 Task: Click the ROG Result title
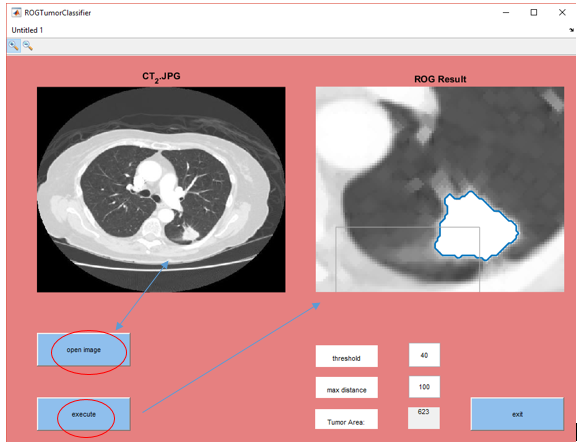pos(440,79)
